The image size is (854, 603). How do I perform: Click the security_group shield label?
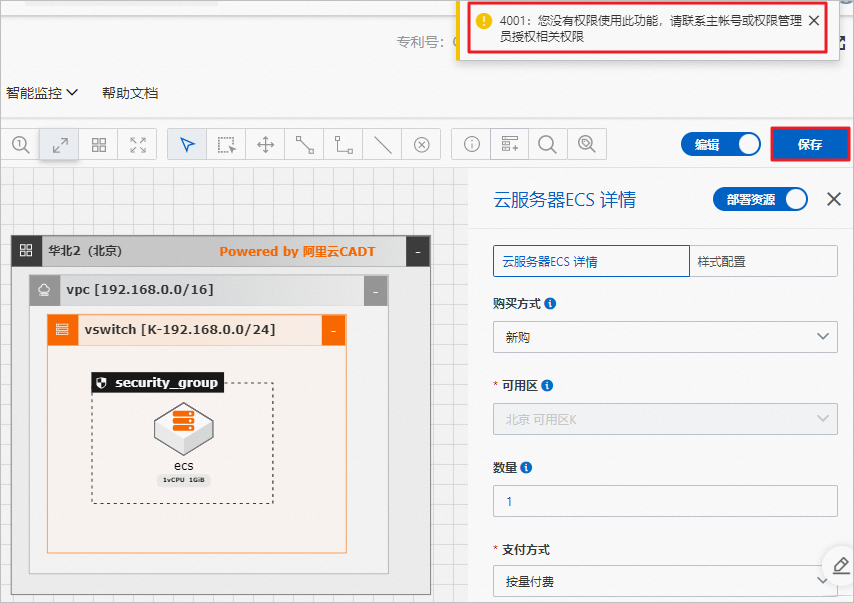[157, 382]
